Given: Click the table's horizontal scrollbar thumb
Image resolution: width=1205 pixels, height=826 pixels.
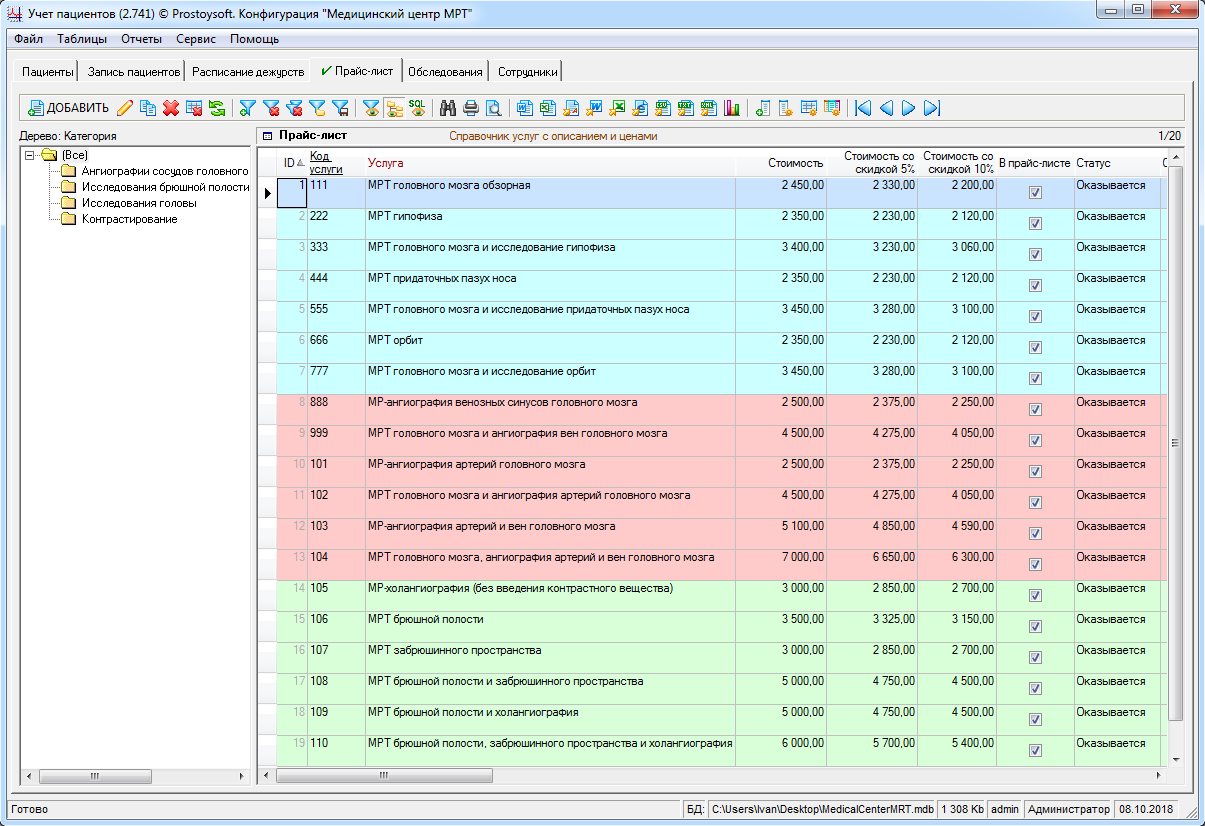Looking at the screenshot, I should pyautogui.click(x=384, y=775).
